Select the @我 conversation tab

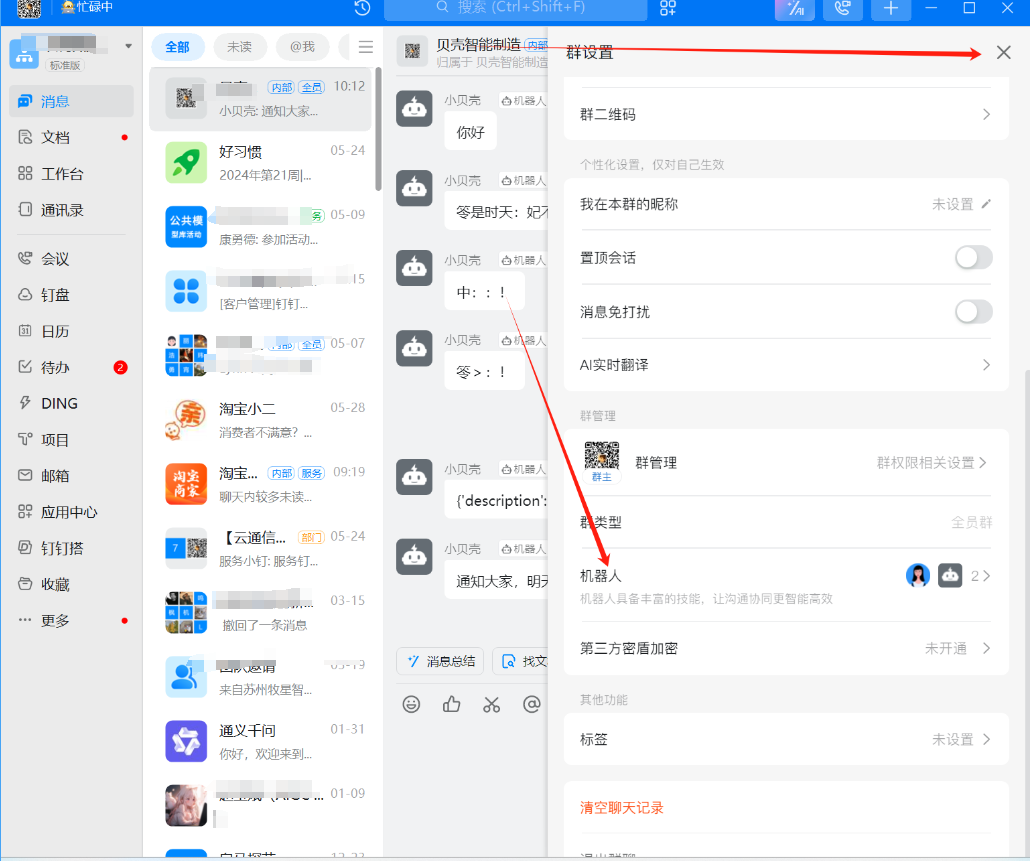(x=303, y=47)
